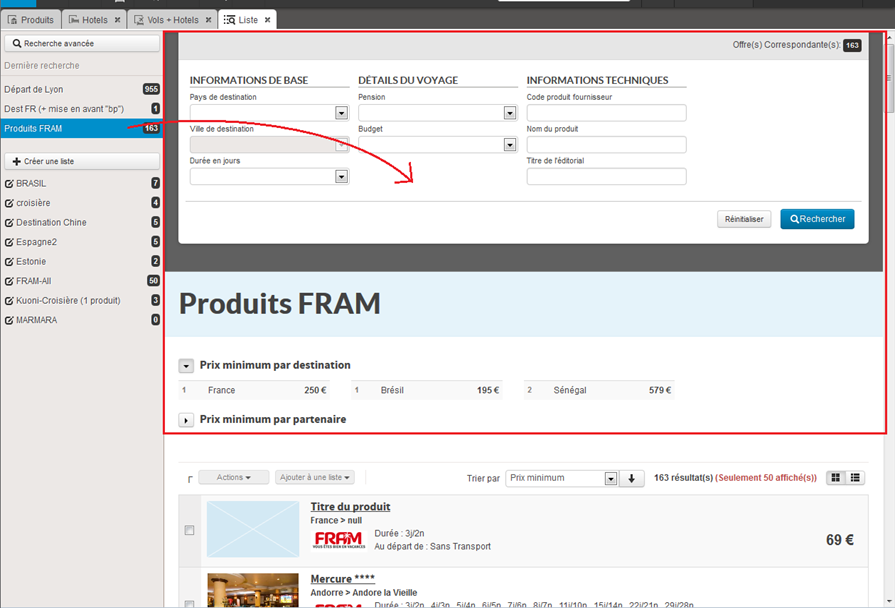Click the edit icon beside Estonie list

coord(9,262)
